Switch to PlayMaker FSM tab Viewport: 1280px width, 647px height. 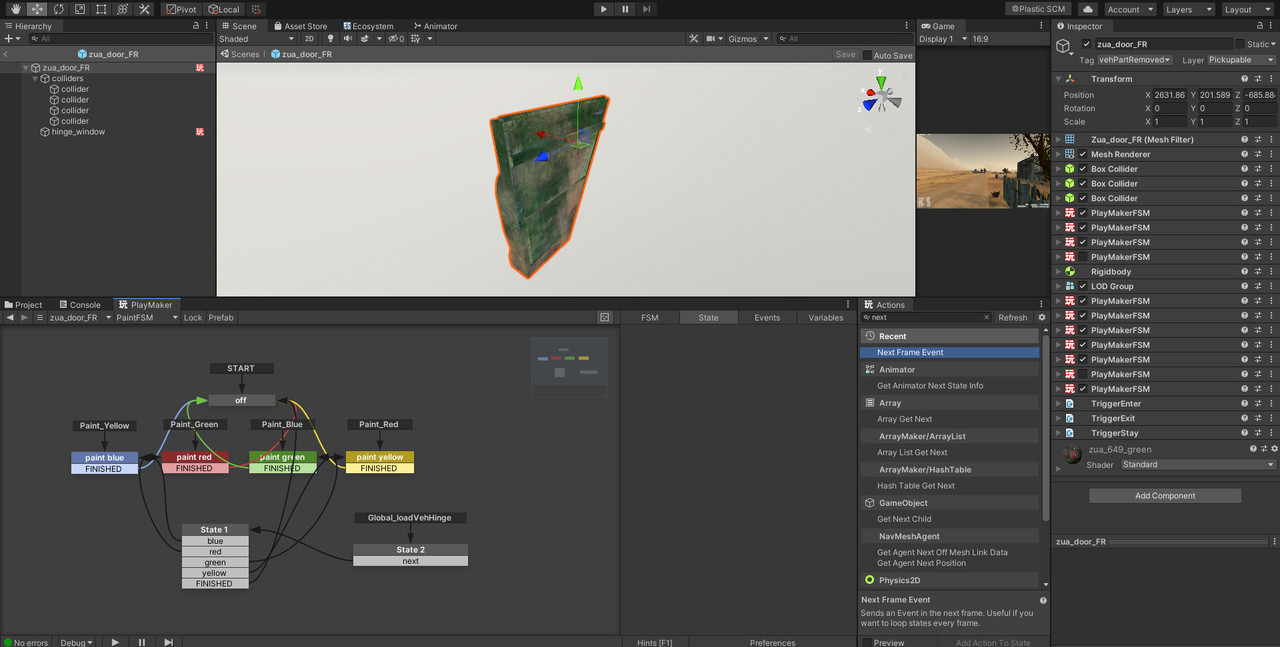[650, 317]
